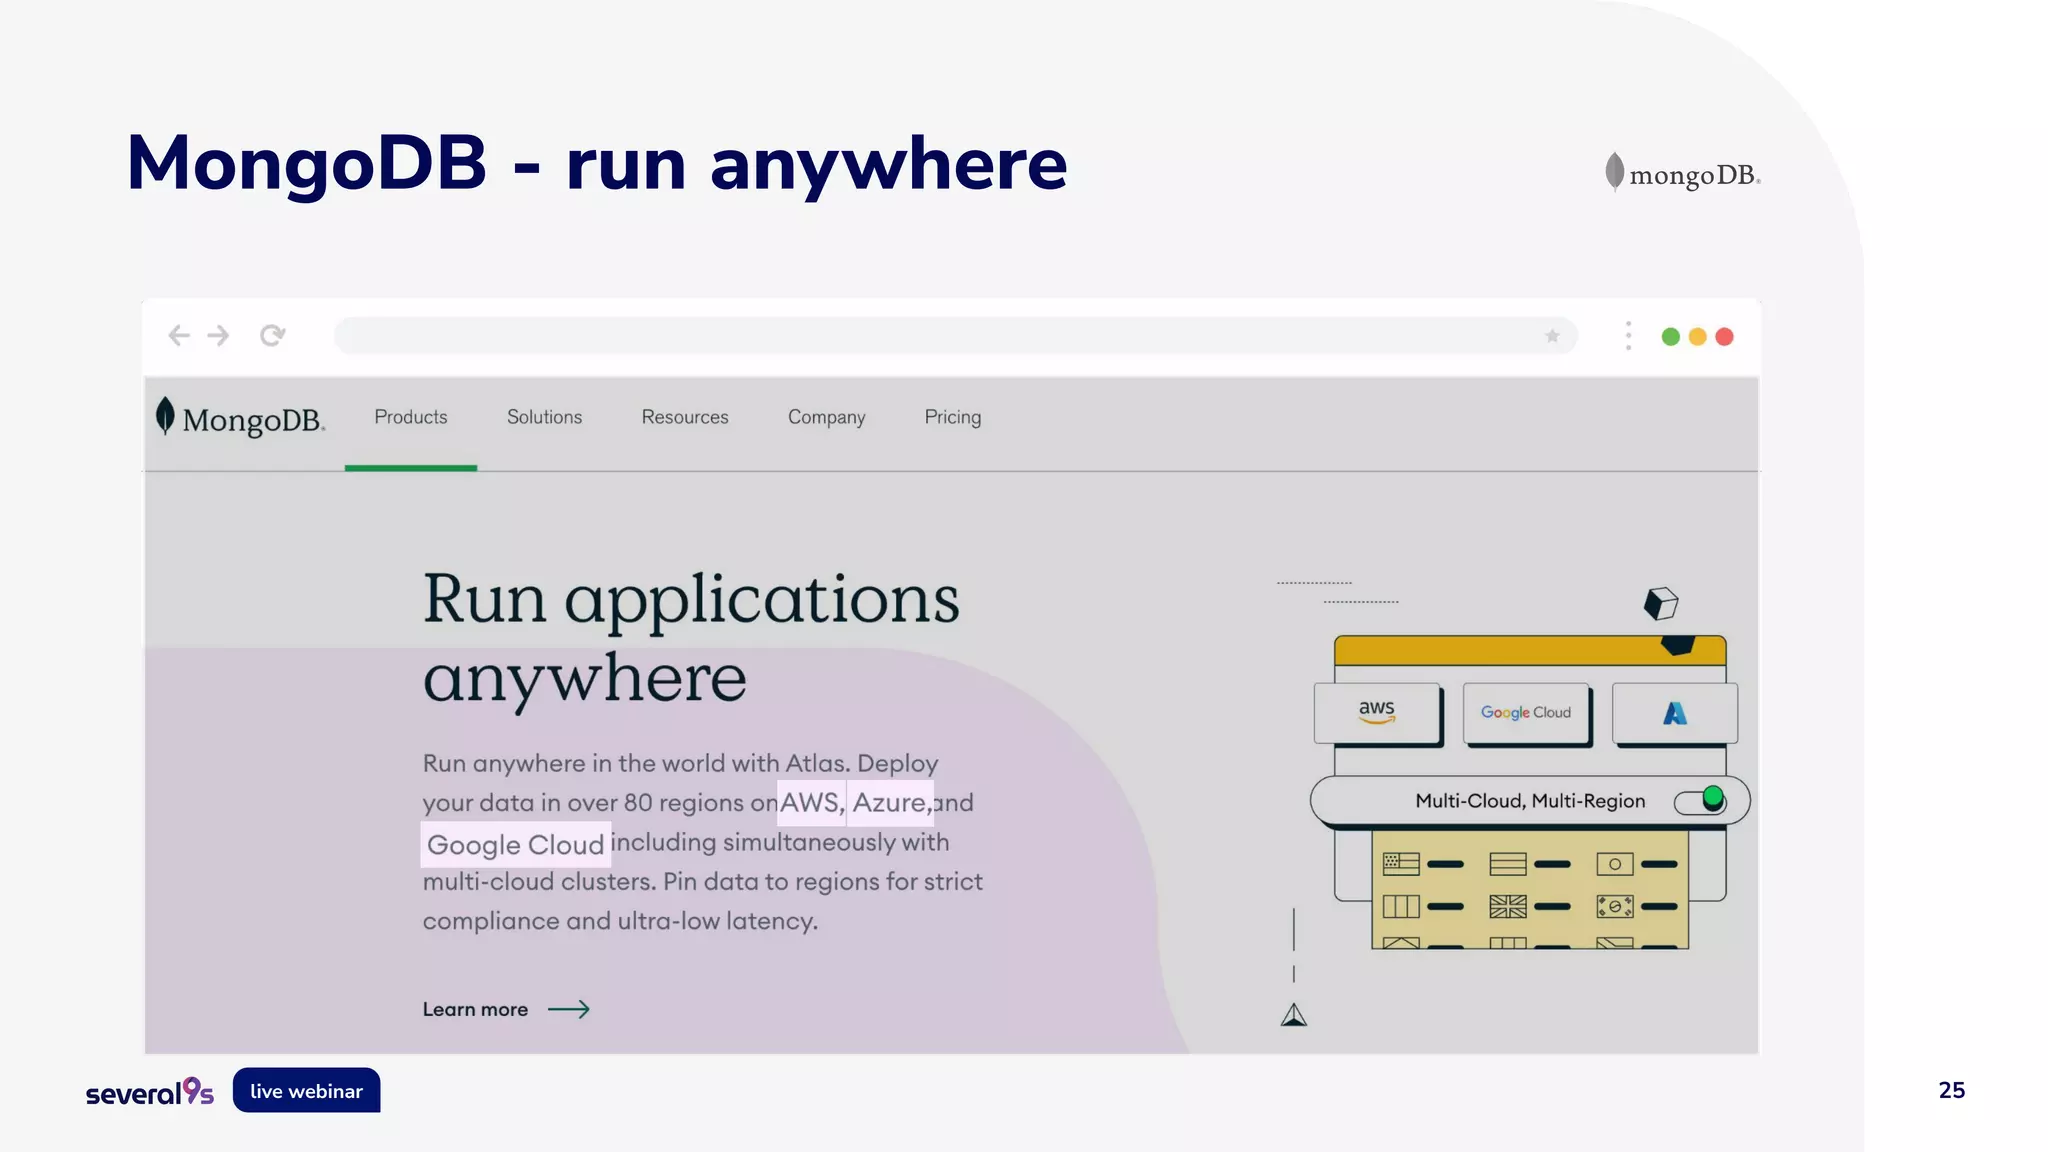The image size is (2048, 1152).
Task: Click highlighted Azure, text
Action: point(890,802)
